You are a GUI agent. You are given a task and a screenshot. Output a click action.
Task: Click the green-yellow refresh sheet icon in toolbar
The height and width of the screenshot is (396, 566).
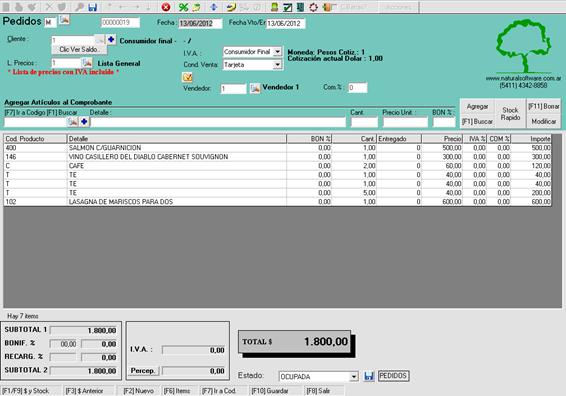coord(196,7)
